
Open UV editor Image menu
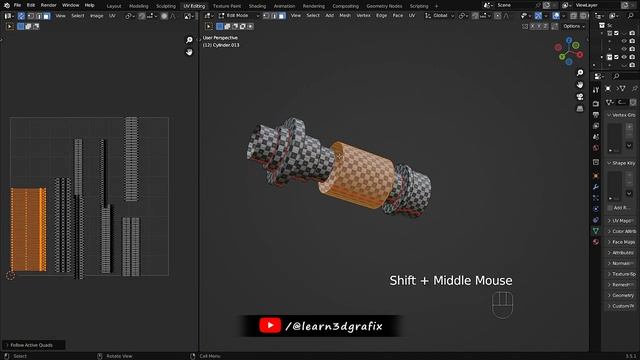point(96,16)
